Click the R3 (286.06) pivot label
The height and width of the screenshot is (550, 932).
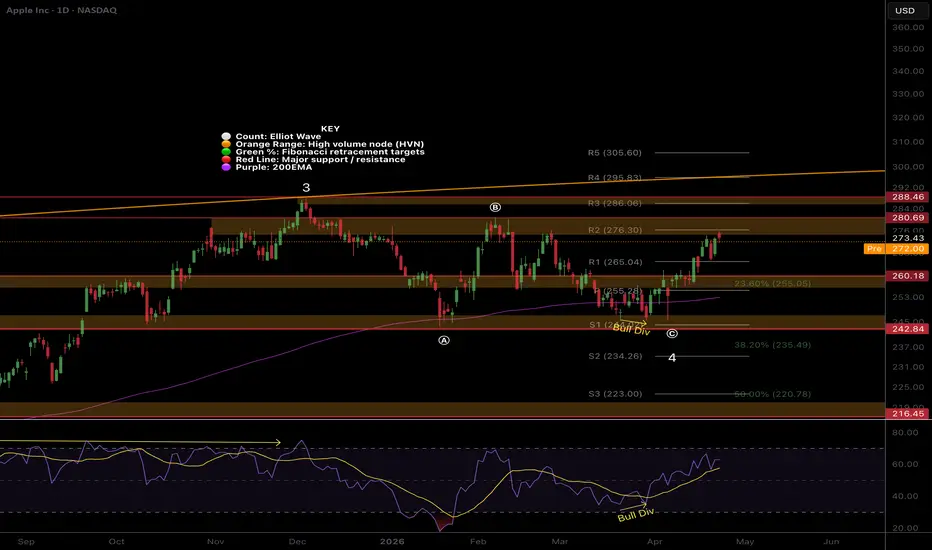[x=615, y=203]
